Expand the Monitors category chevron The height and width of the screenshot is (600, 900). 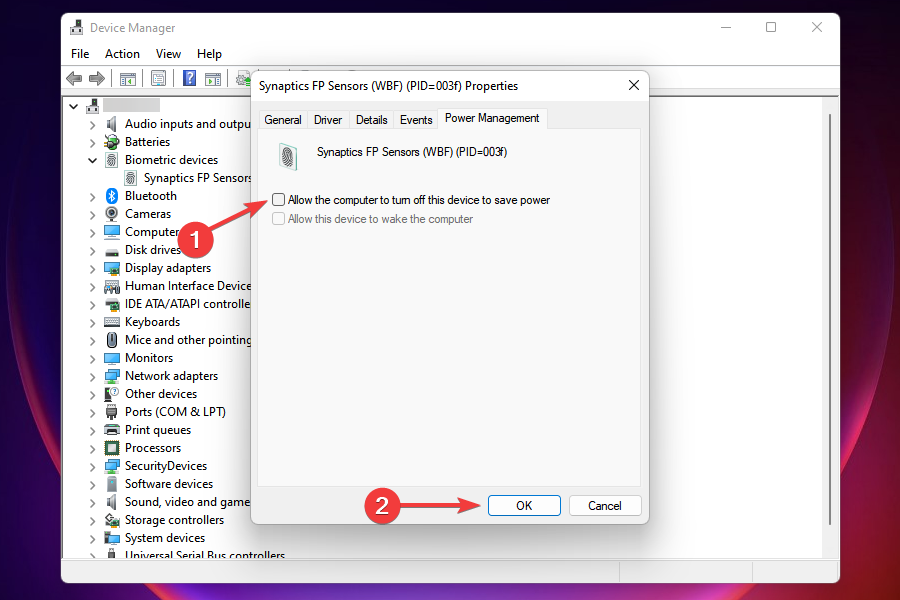(92, 358)
